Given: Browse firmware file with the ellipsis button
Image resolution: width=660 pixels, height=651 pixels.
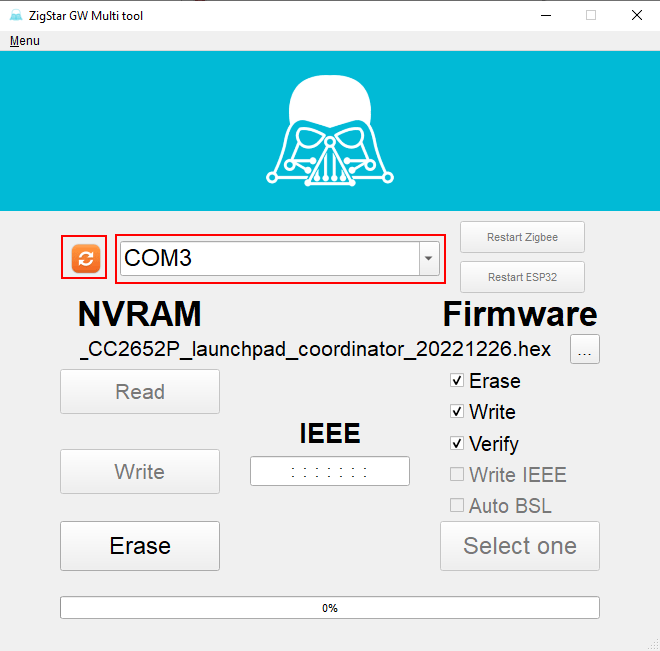Looking at the screenshot, I should coord(585,349).
